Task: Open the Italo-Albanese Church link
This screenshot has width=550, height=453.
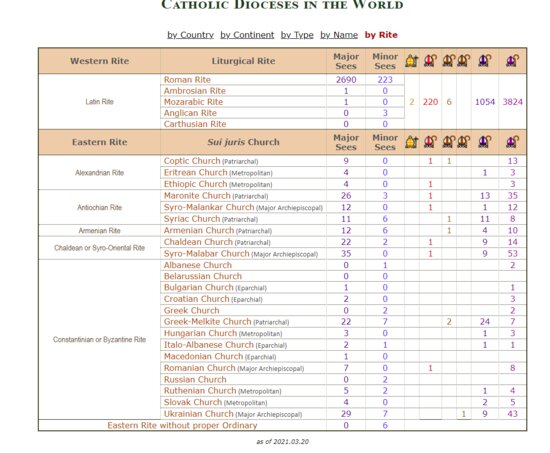Action: (x=209, y=345)
